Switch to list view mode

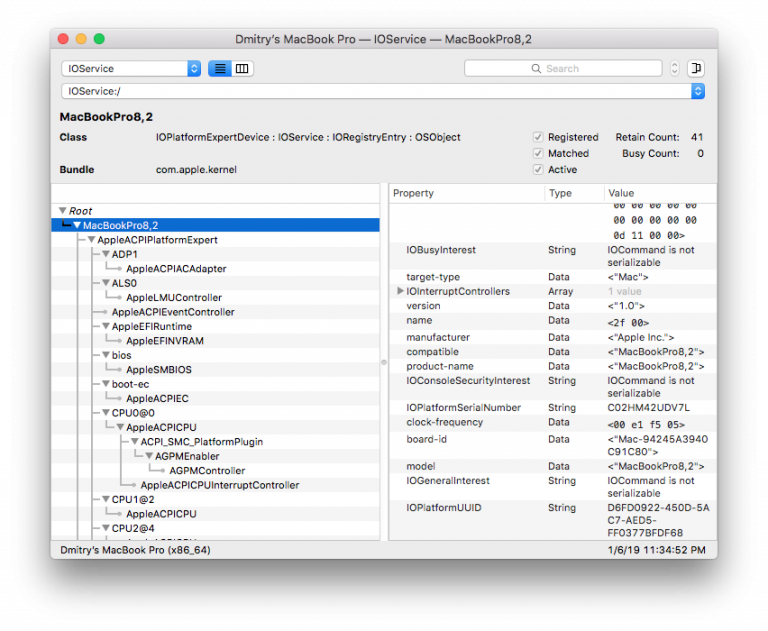tap(219, 69)
